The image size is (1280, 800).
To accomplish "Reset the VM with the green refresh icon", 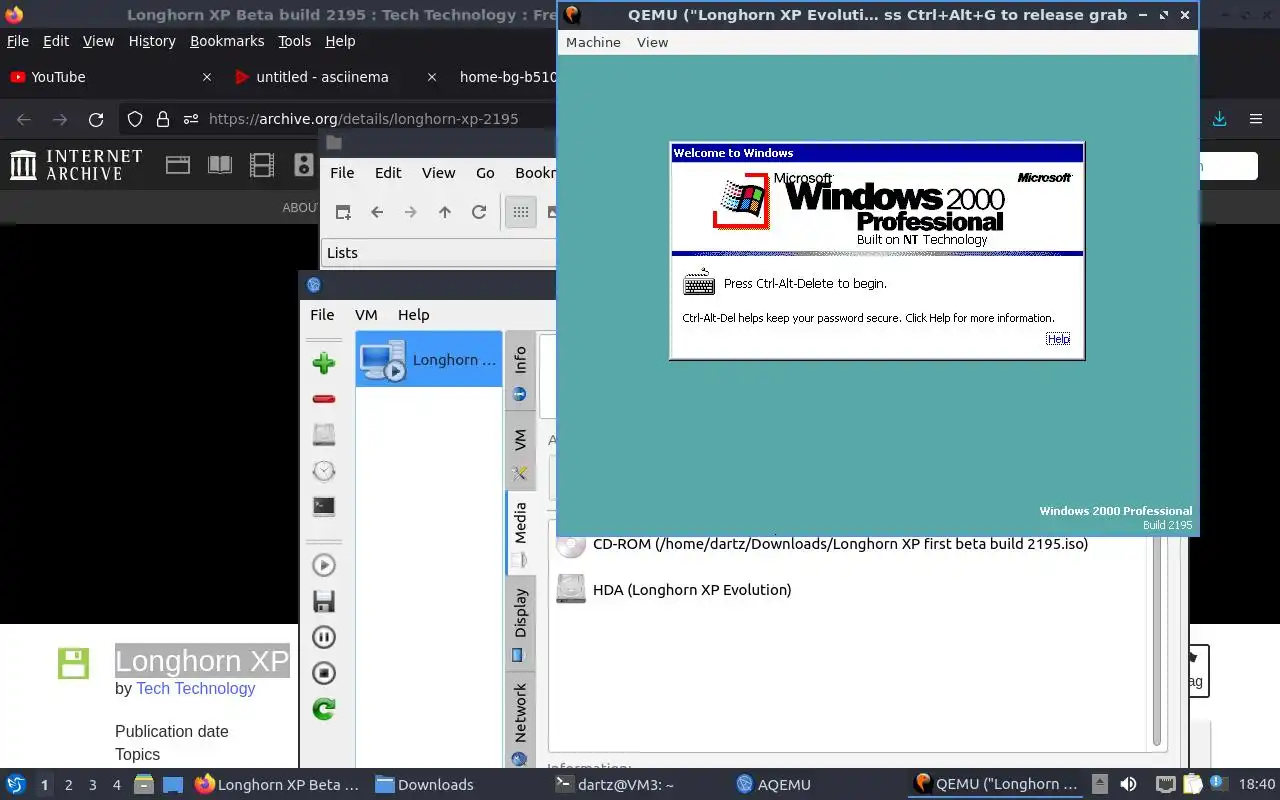I will coord(323,709).
